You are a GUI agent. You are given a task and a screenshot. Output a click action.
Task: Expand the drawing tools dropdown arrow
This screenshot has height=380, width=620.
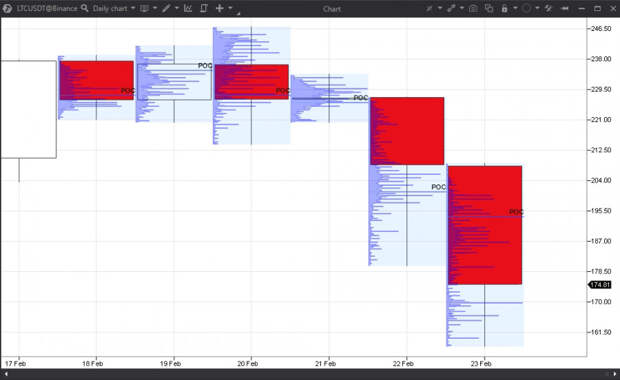pyautogui.click(x=177, y=8)
